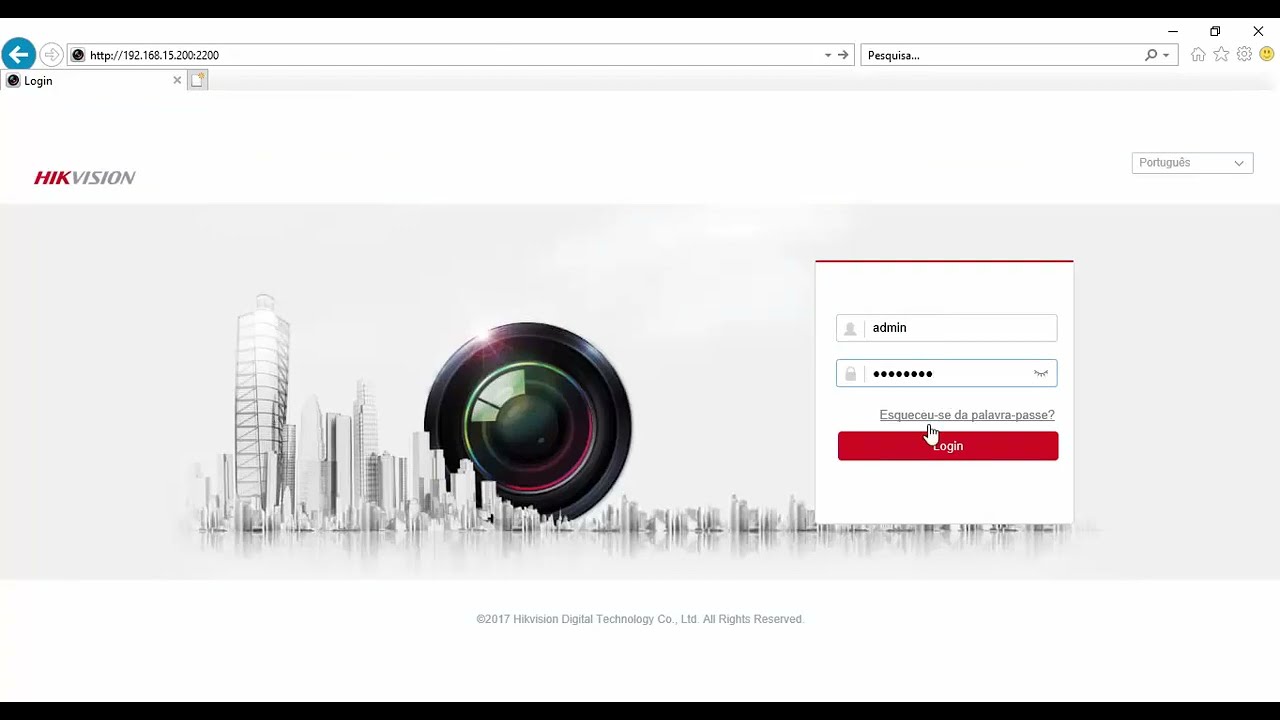1280x720 pixels.
Task: Click the browser Forward arrow button
Action: click(51, 55)
